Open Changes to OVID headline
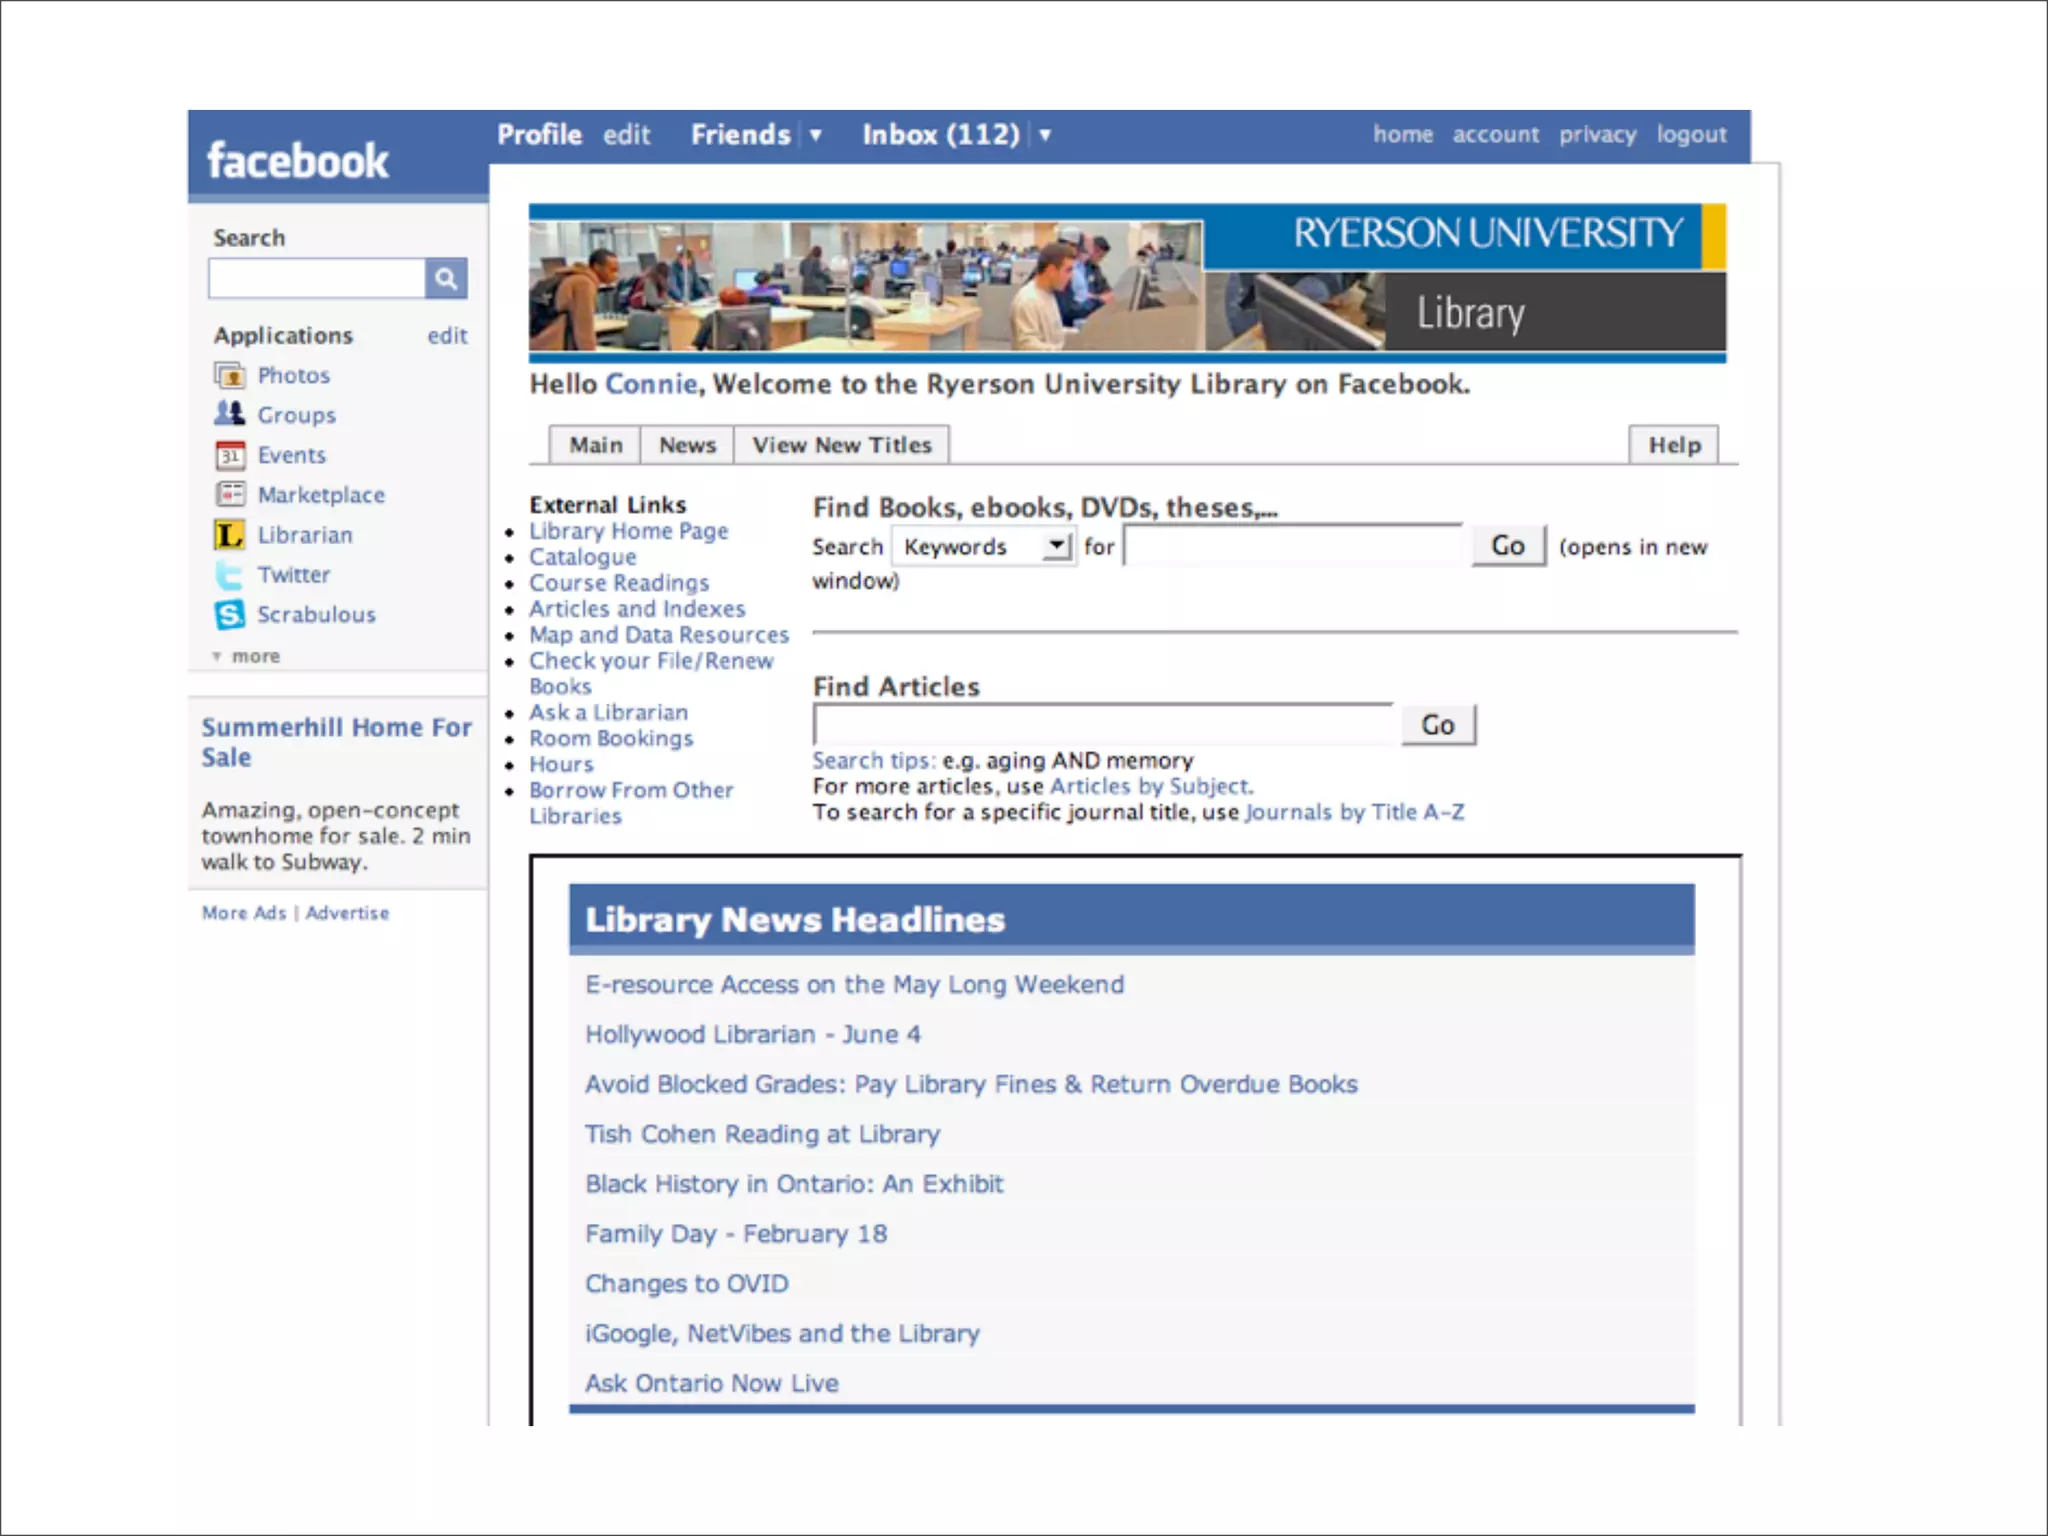2048x1536 pixels. point(687,1284)
